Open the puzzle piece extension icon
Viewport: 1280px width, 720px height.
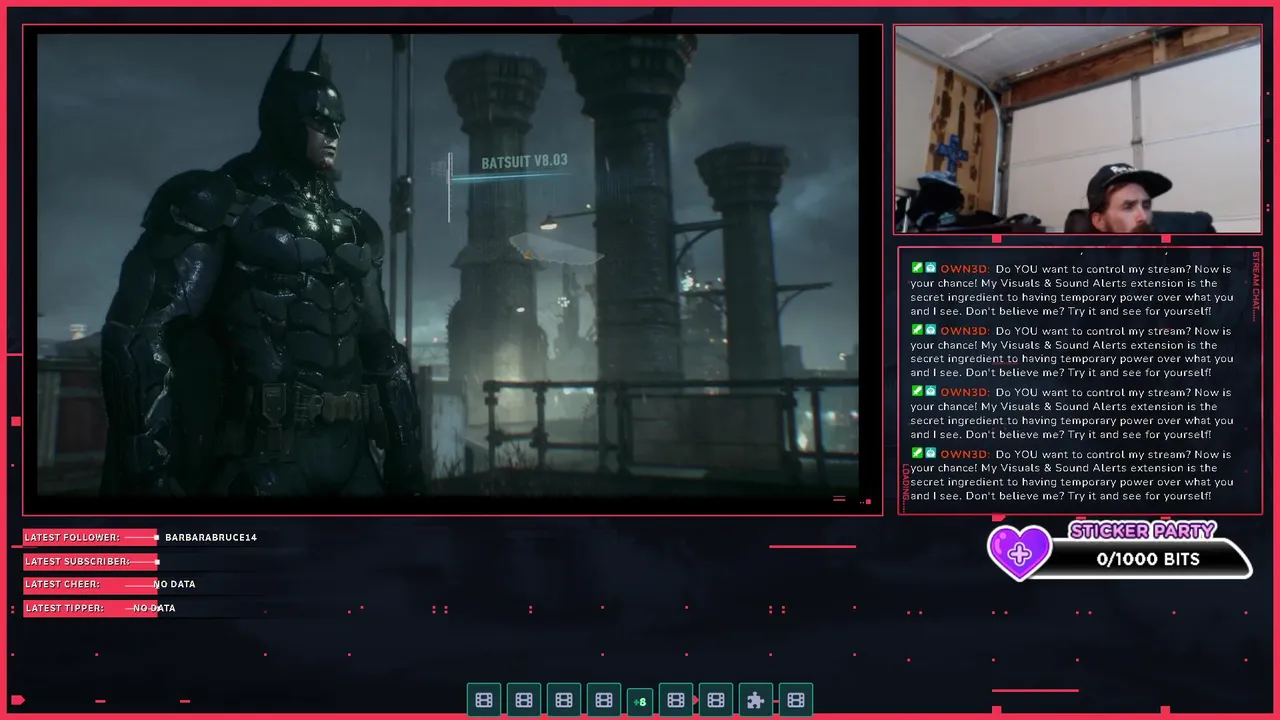pos(756,700)
